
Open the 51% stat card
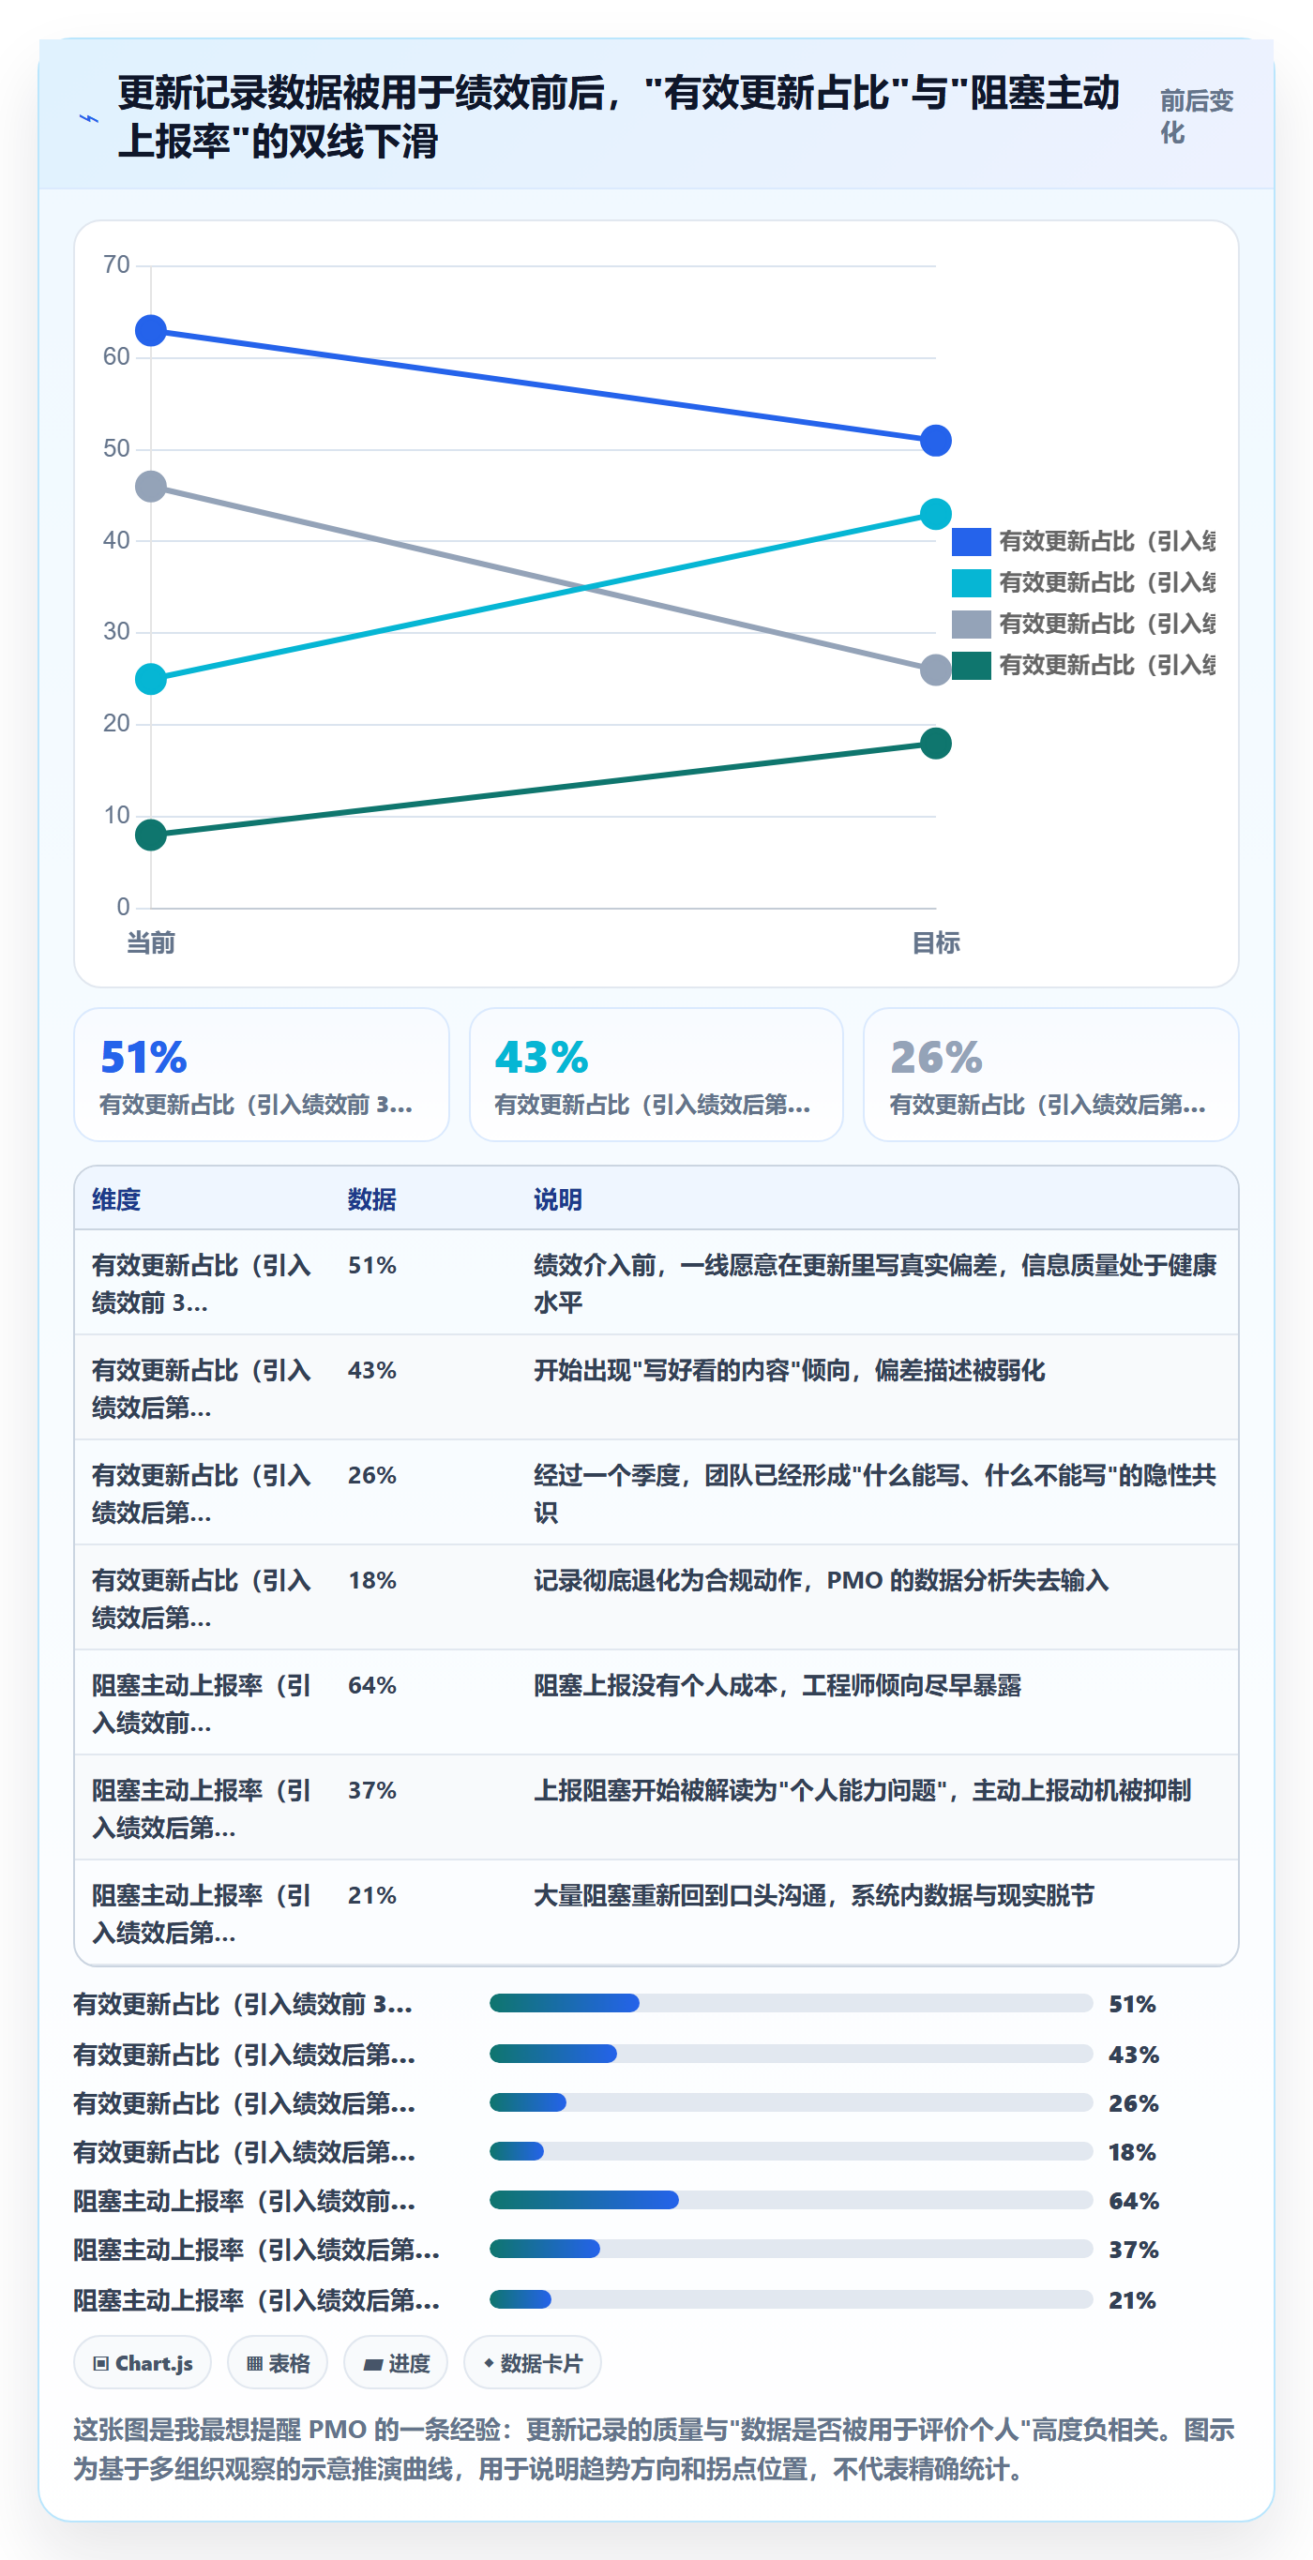(x=261, y=1073)
